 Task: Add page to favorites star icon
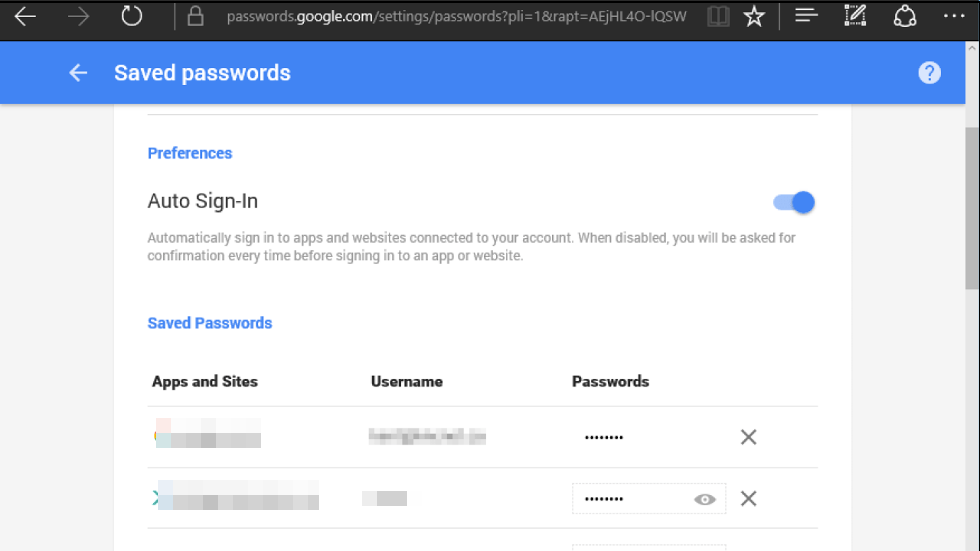click(754, 16)
